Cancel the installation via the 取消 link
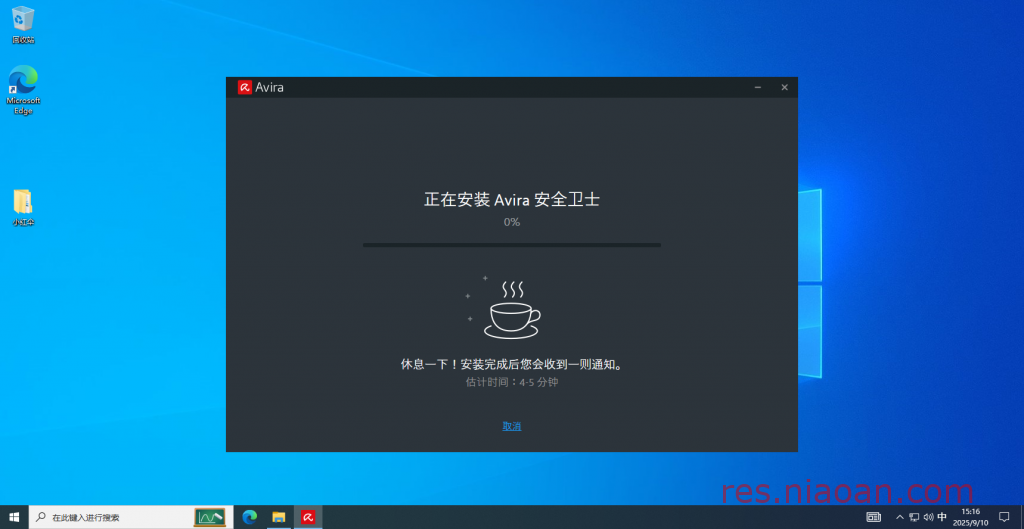This screenshot has height=529, width=1024. coord(512,426)
